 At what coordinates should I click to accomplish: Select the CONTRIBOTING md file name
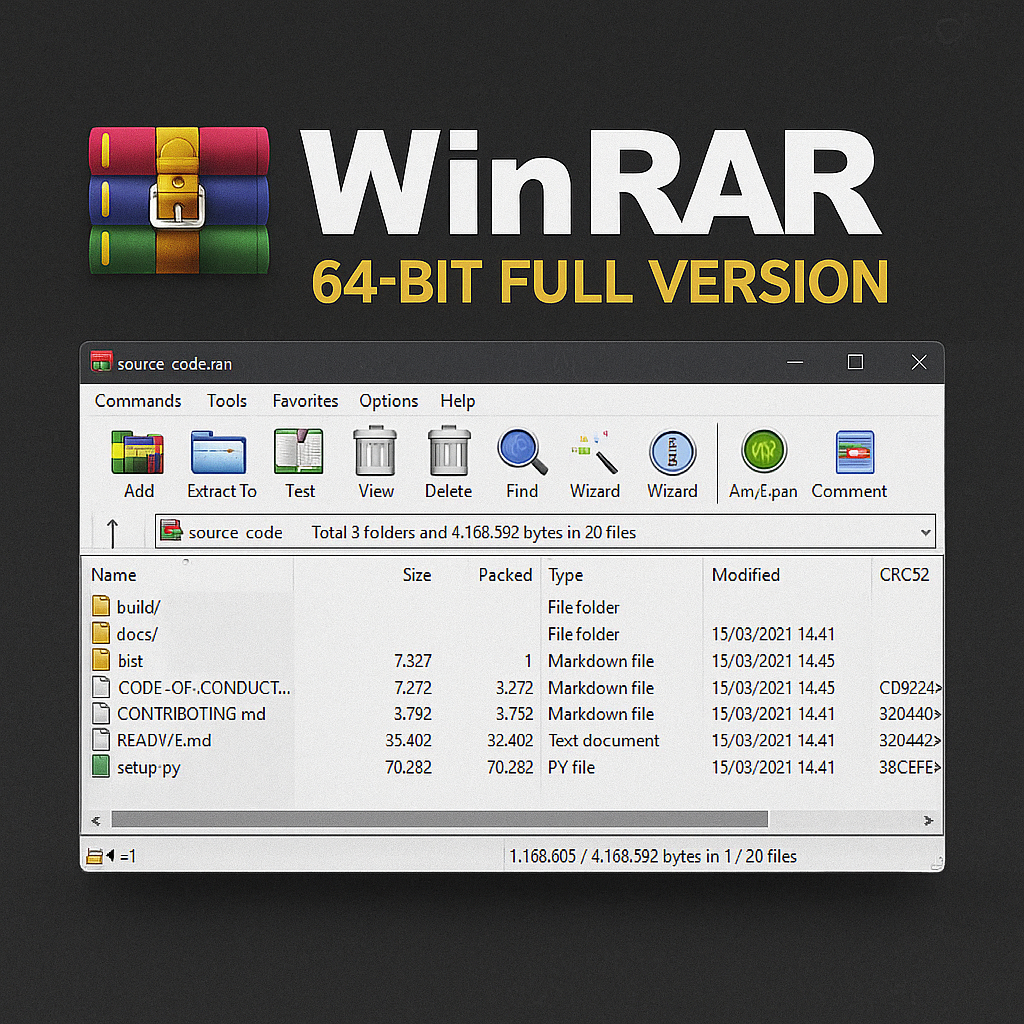click(x=191, y=714)
